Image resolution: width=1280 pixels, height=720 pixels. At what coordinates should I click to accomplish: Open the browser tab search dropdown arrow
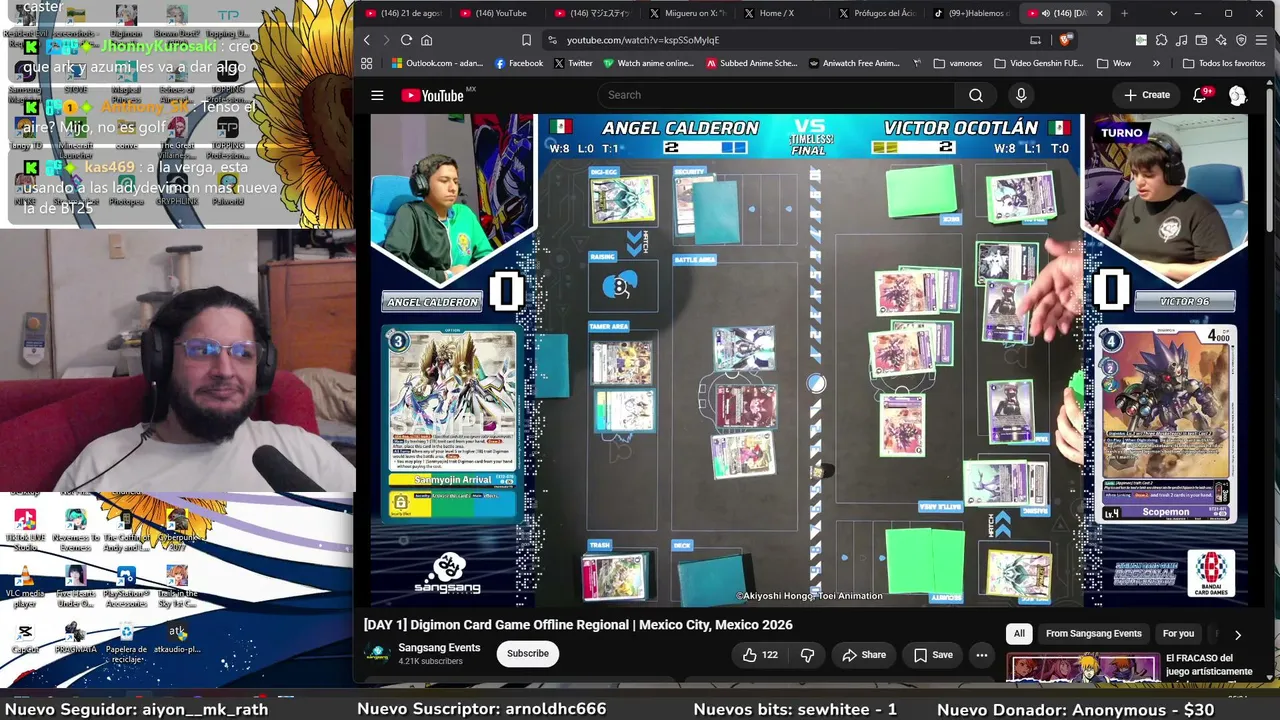tap(1173, 13)
